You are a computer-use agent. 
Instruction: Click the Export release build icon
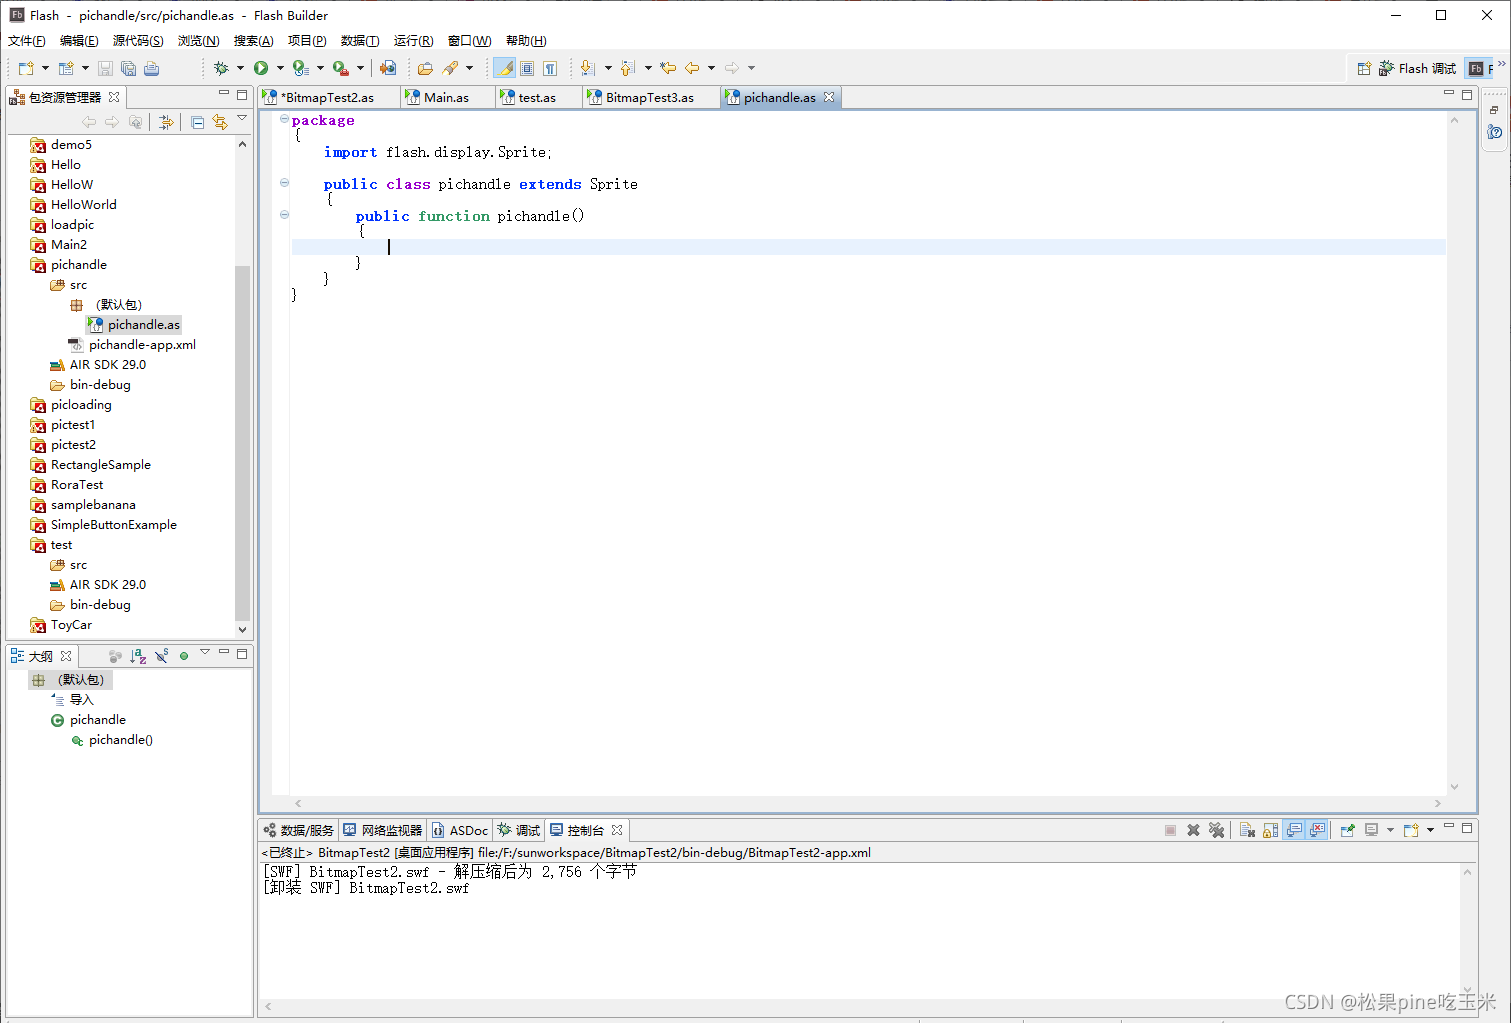[x=388, y=68]
